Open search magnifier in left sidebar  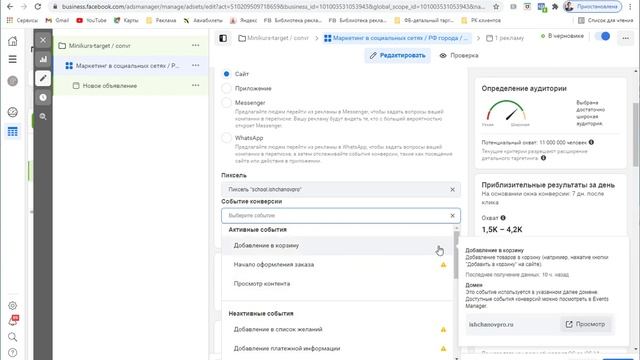[13, 337]
